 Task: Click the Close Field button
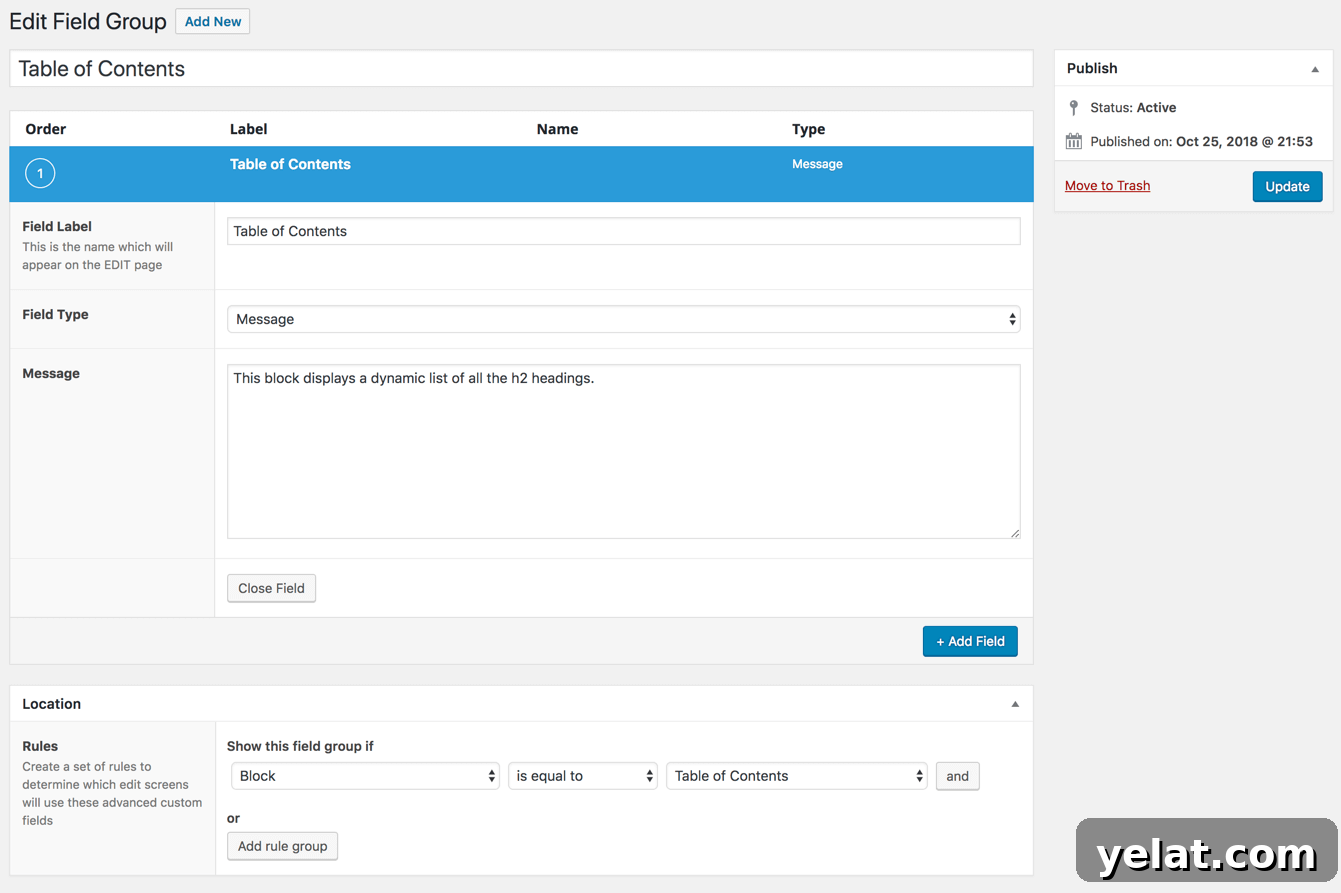tap(271, 588)
